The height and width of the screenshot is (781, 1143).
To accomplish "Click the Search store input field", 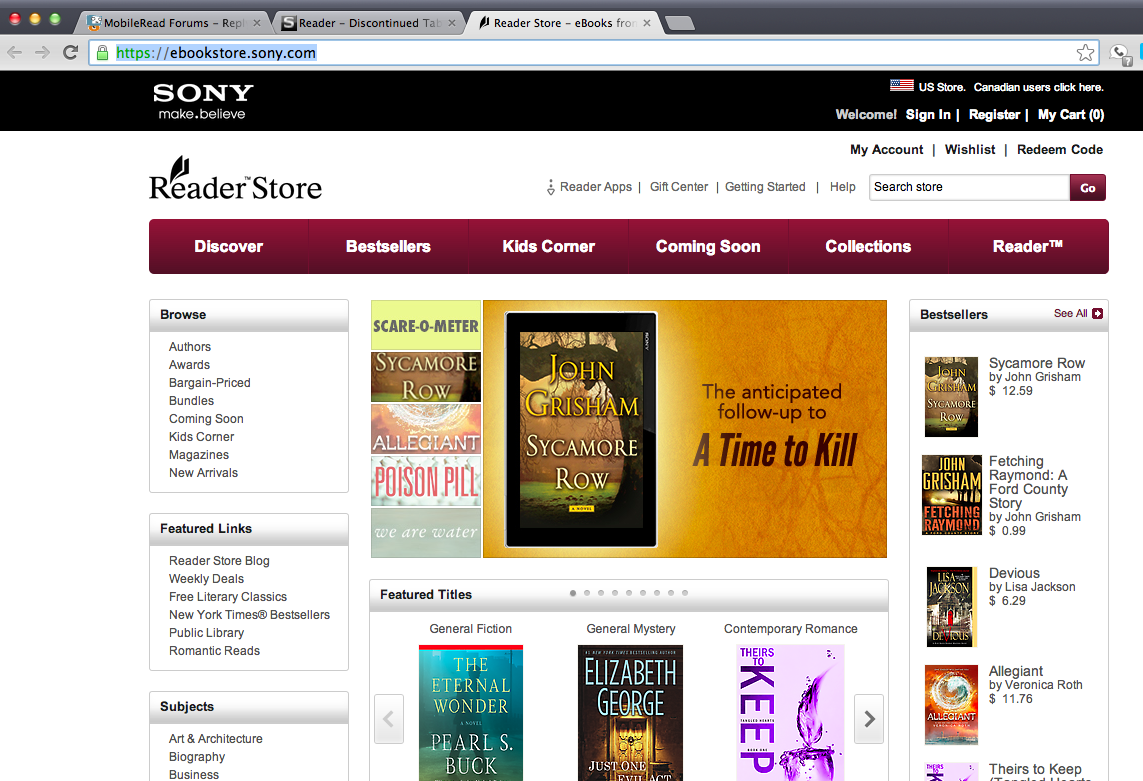I will tap(970, 187).
